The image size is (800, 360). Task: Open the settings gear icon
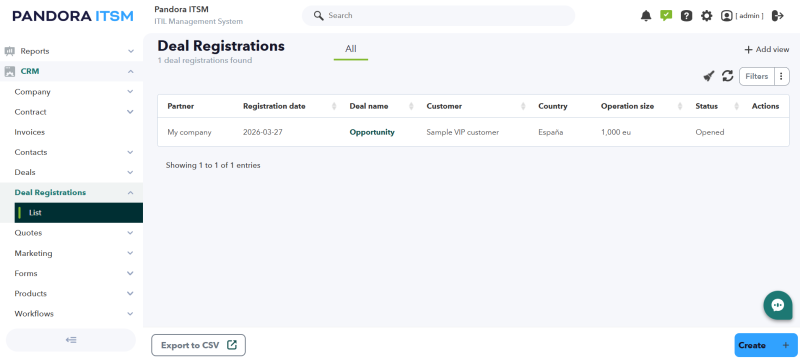tap(706, 16)
